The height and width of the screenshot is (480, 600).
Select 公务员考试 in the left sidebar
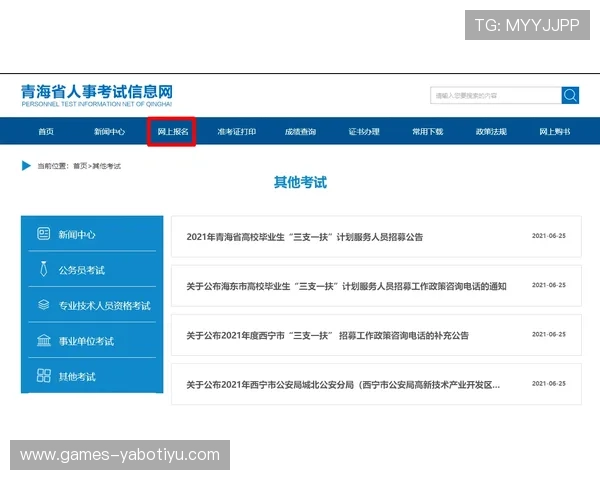pyautogui.click(x=81, y=270)
